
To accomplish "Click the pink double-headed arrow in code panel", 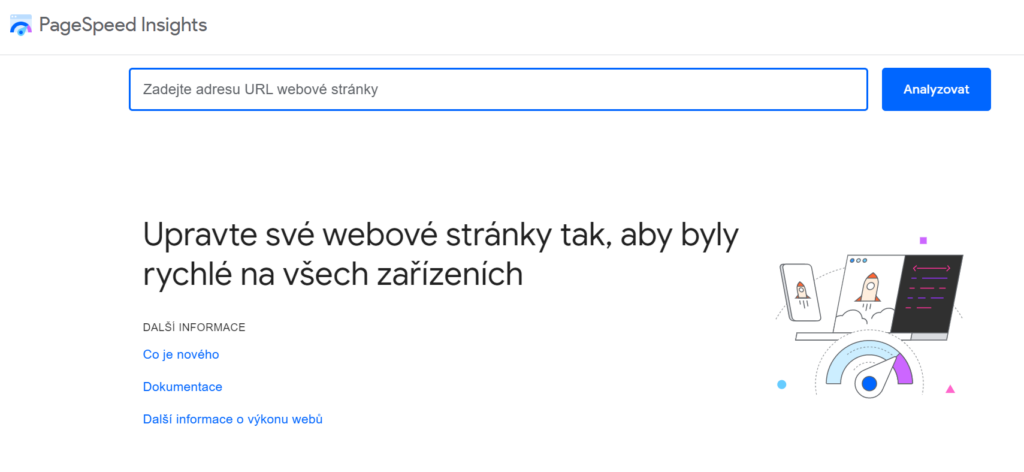I will (x=932, y=268).
